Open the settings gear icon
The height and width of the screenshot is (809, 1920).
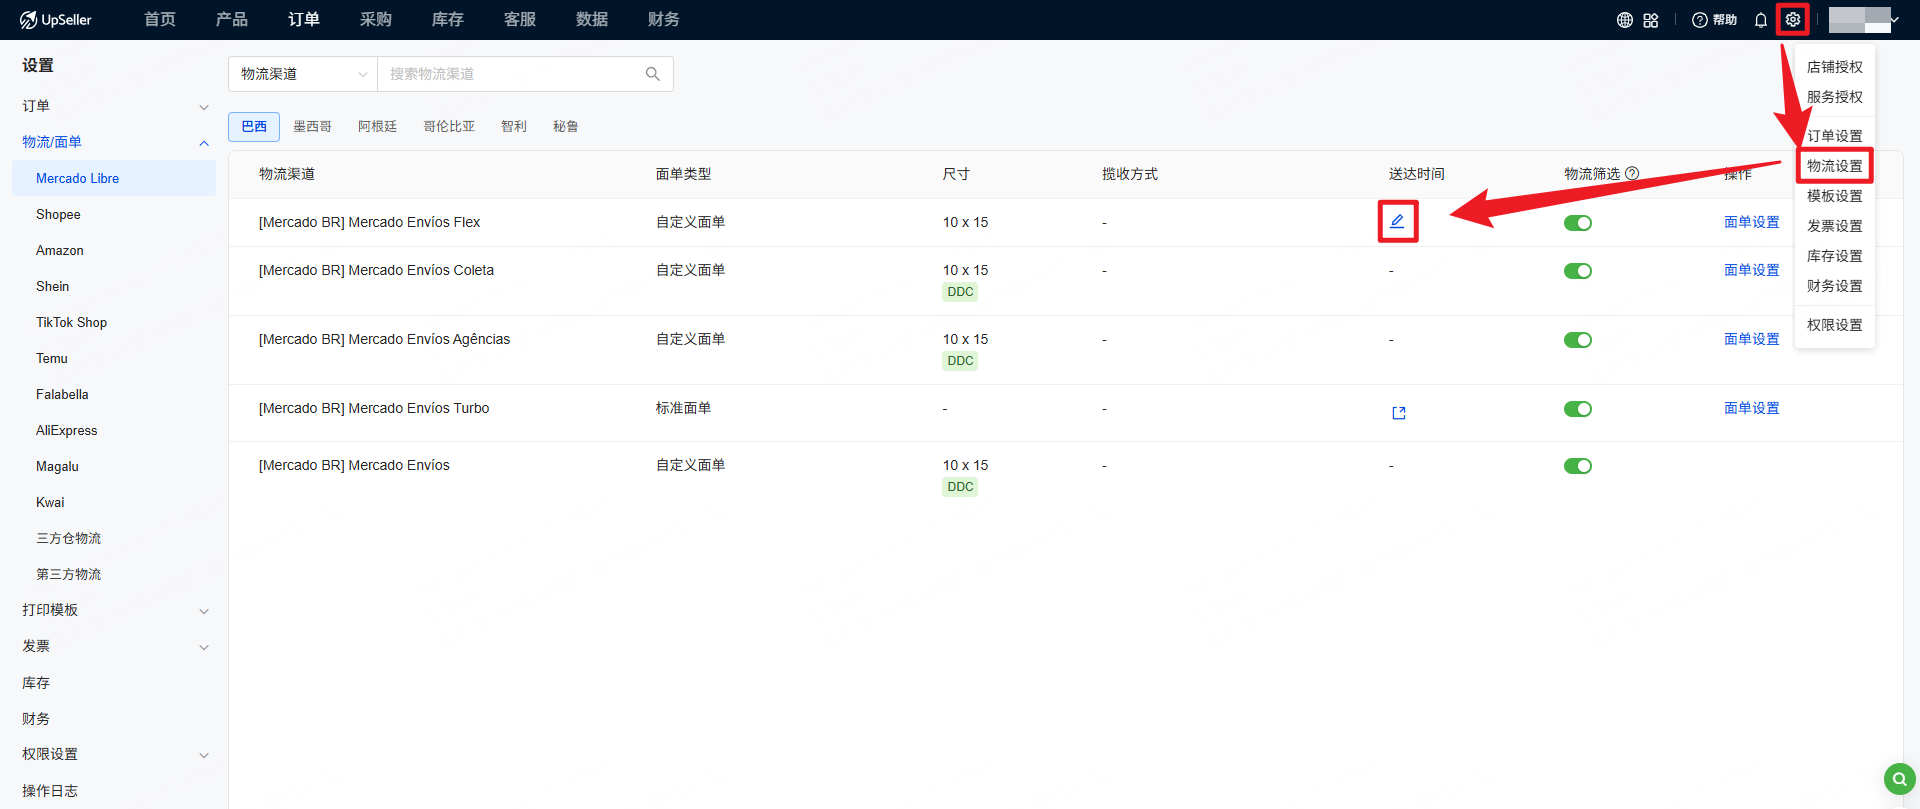[x=1793, y=20]
